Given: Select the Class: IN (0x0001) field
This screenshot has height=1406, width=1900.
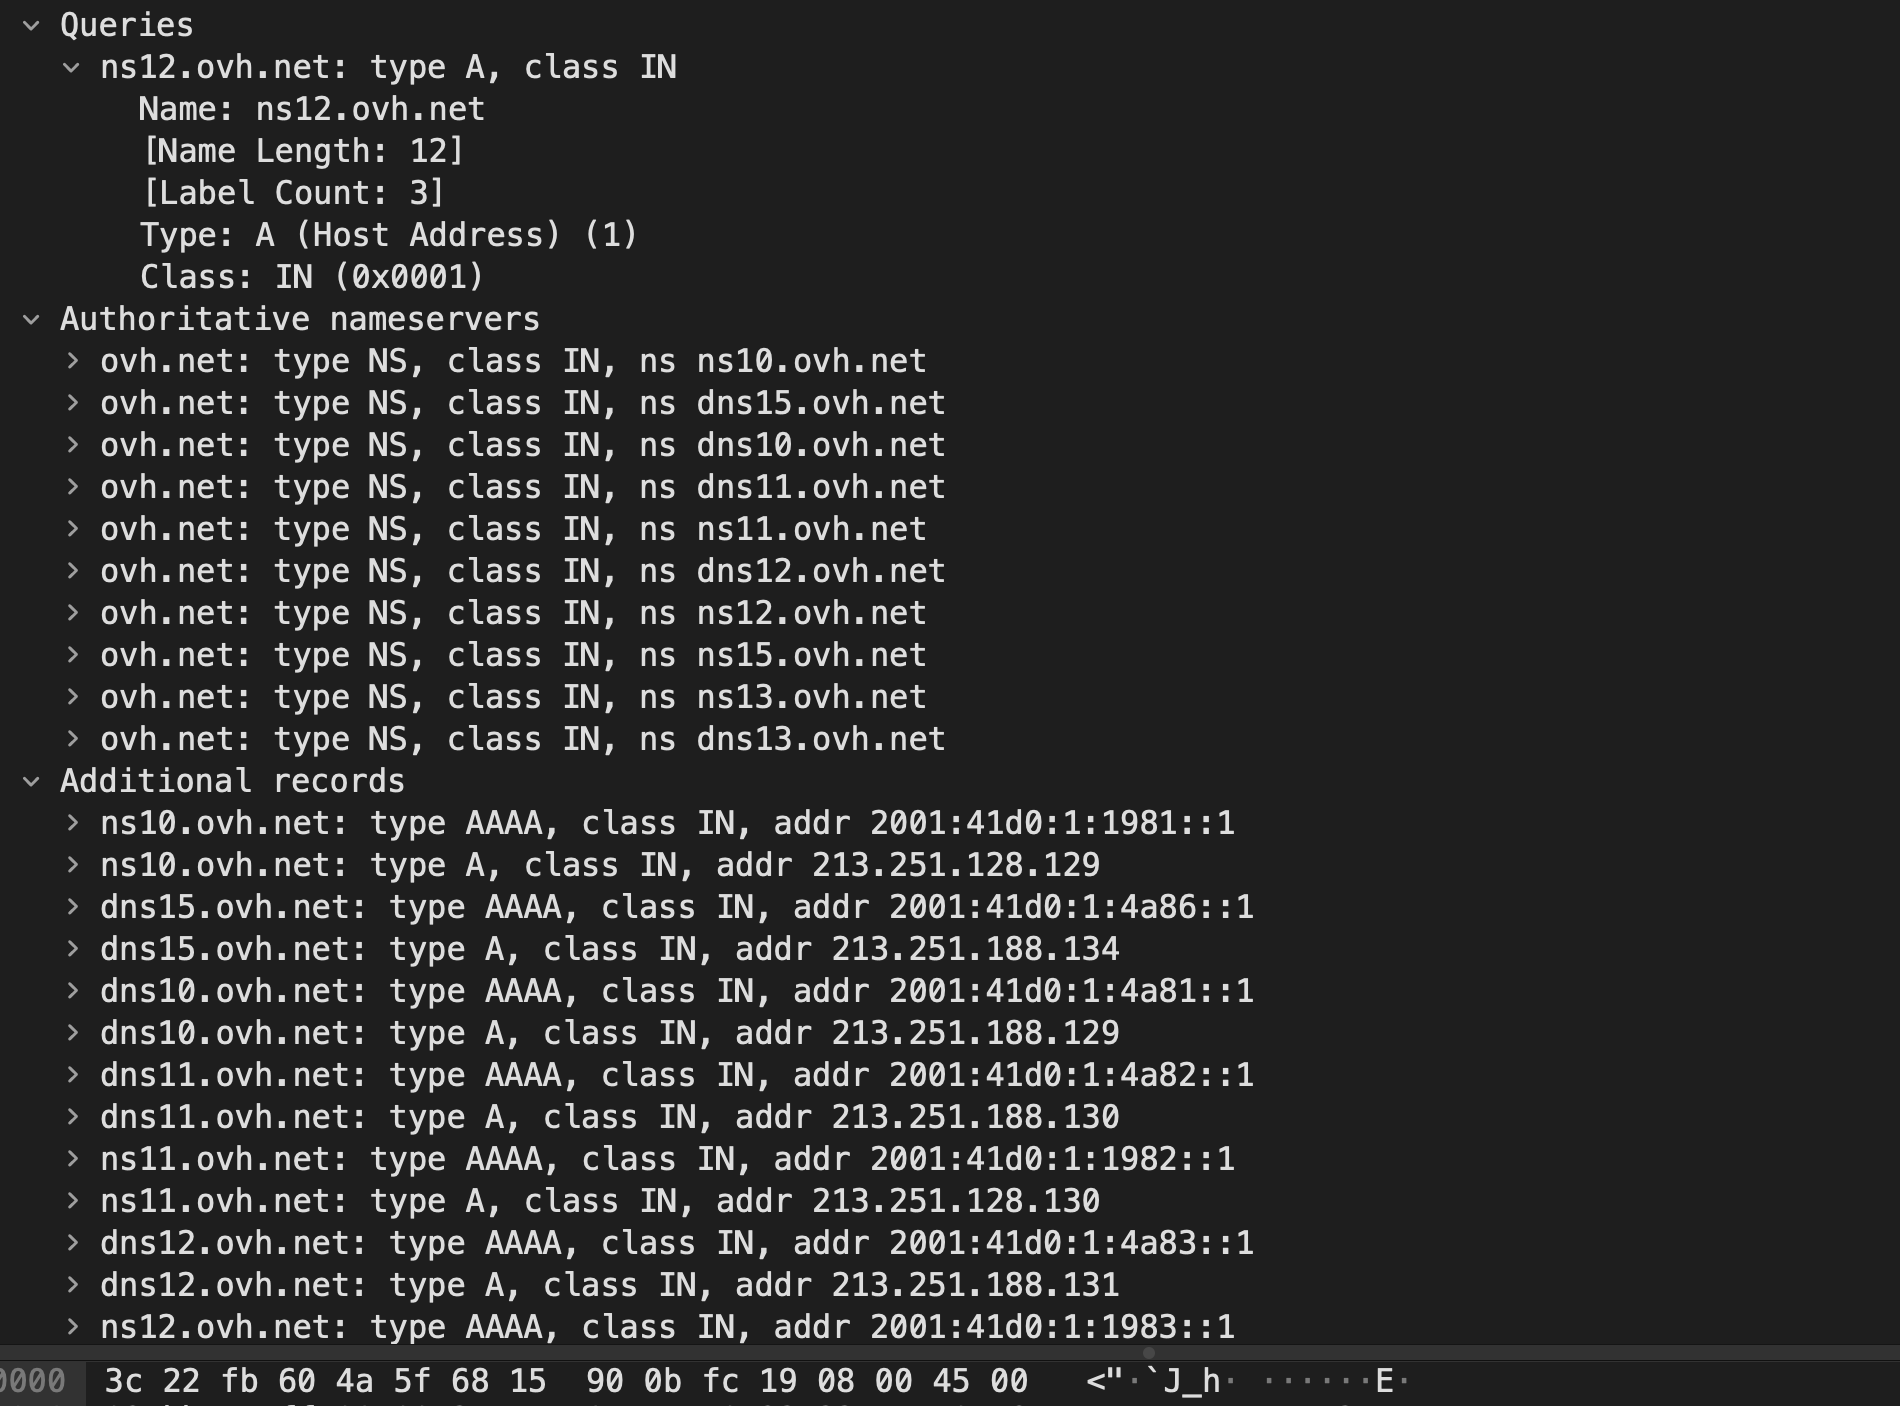Looking at the screenshot, I should pos(312,277).
